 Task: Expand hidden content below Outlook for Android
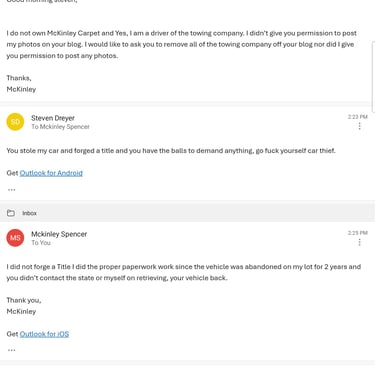coord(12,190)
